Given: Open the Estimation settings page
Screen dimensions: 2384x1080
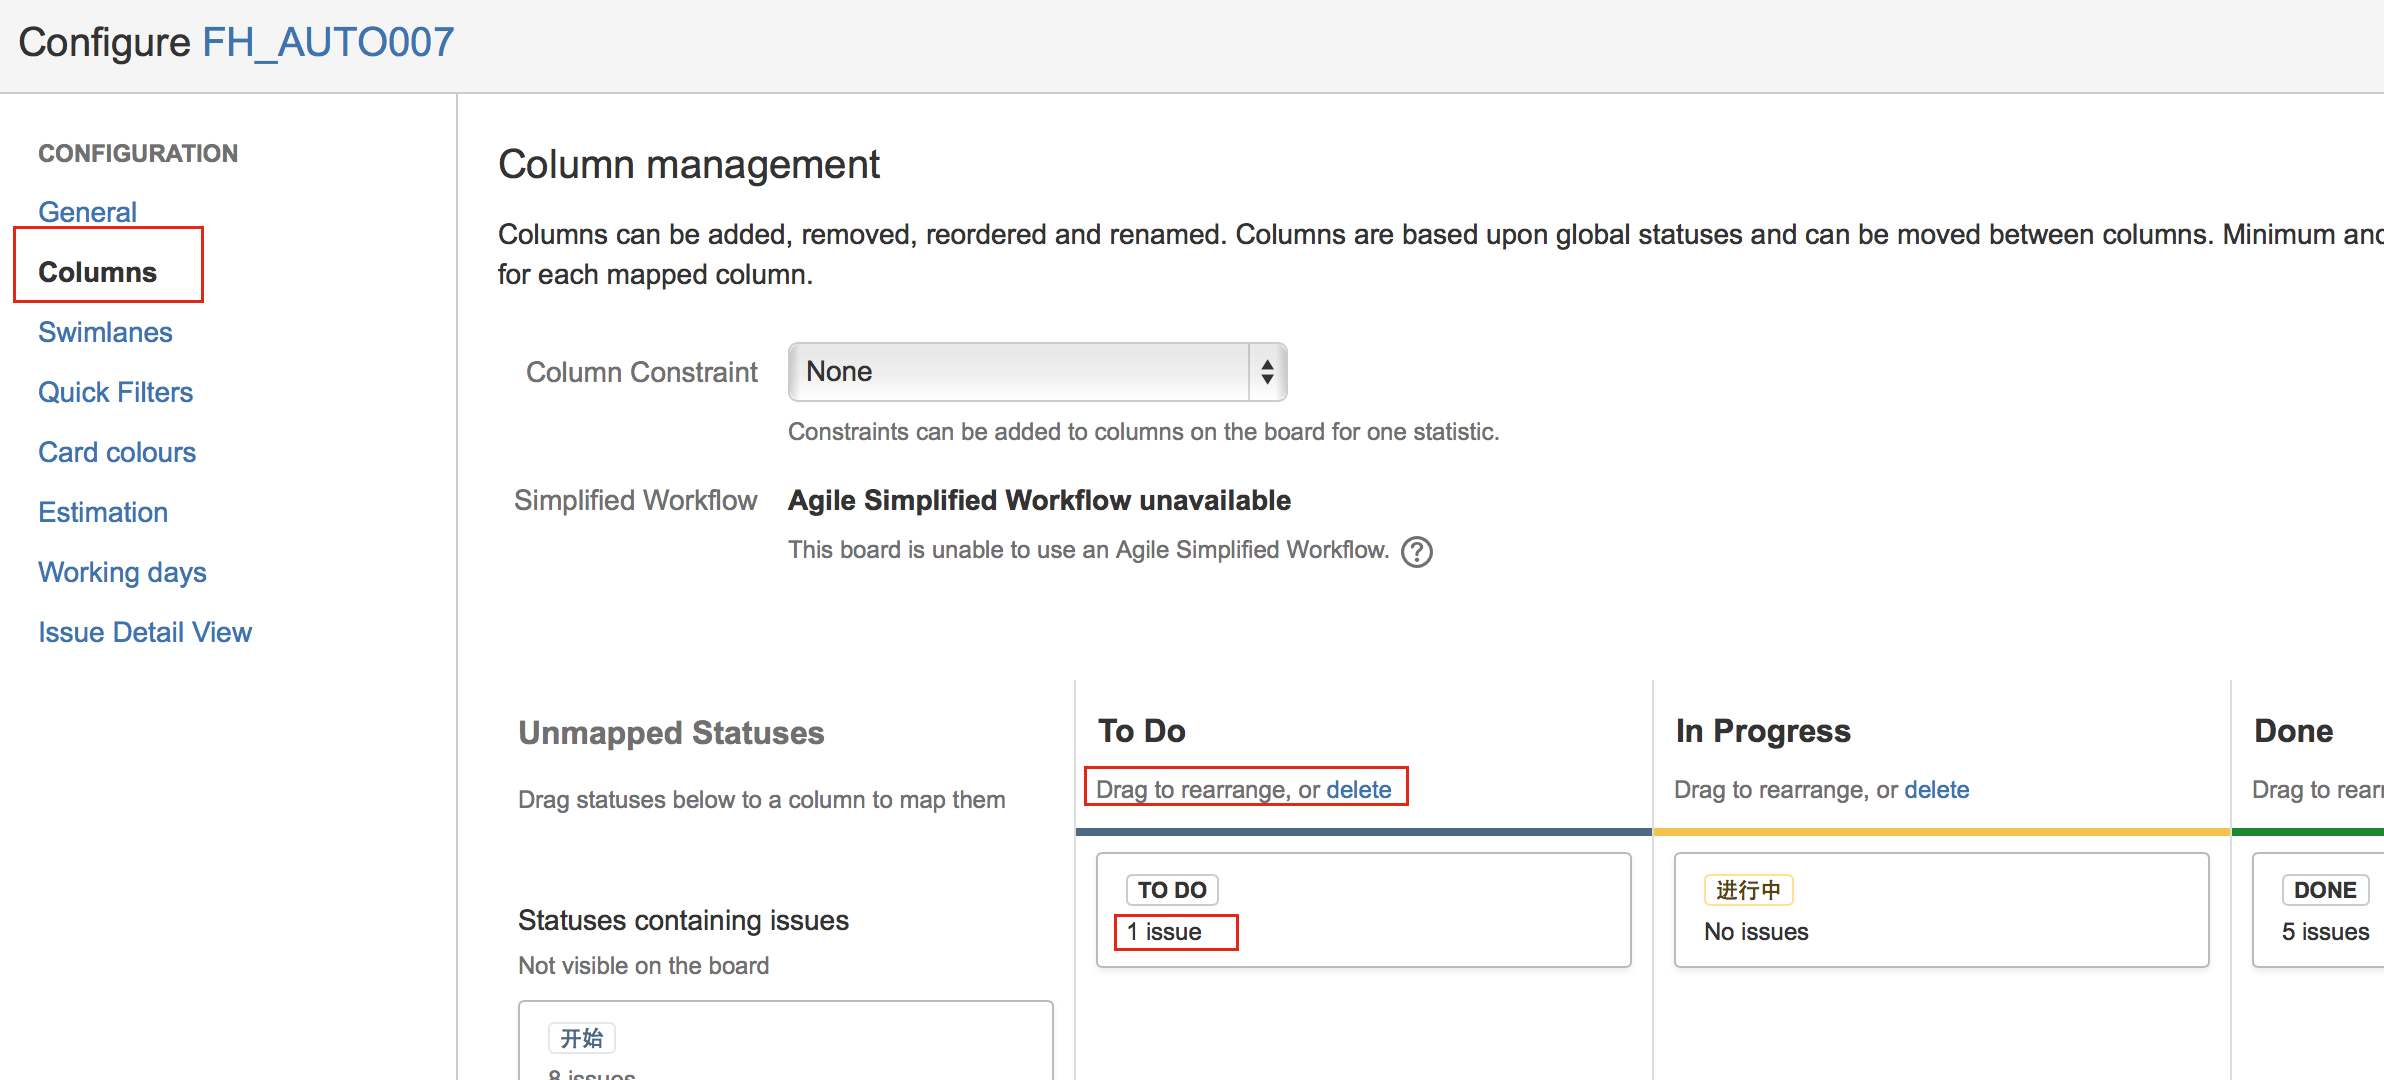Looking at the screenshot, I should pos(103,512).
